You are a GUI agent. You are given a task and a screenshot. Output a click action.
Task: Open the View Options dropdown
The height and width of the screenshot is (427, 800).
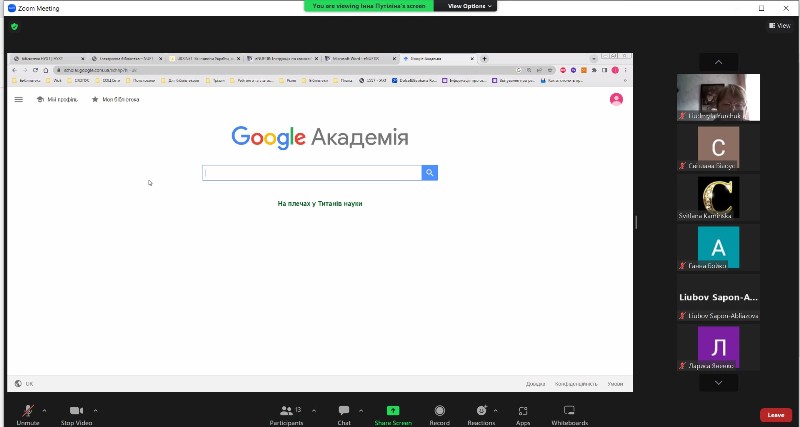pos(469,6)
